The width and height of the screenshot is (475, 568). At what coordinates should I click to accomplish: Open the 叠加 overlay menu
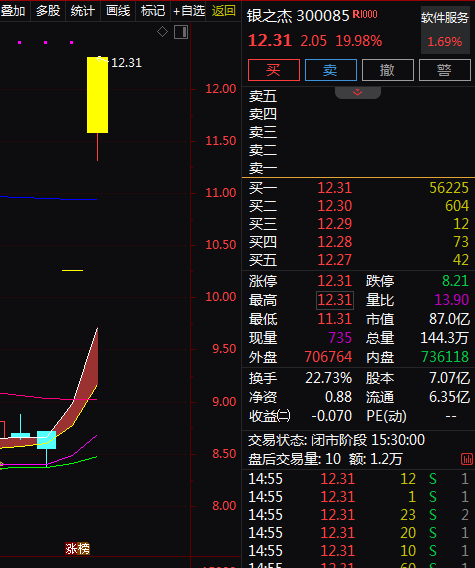[x=14, y=11]
